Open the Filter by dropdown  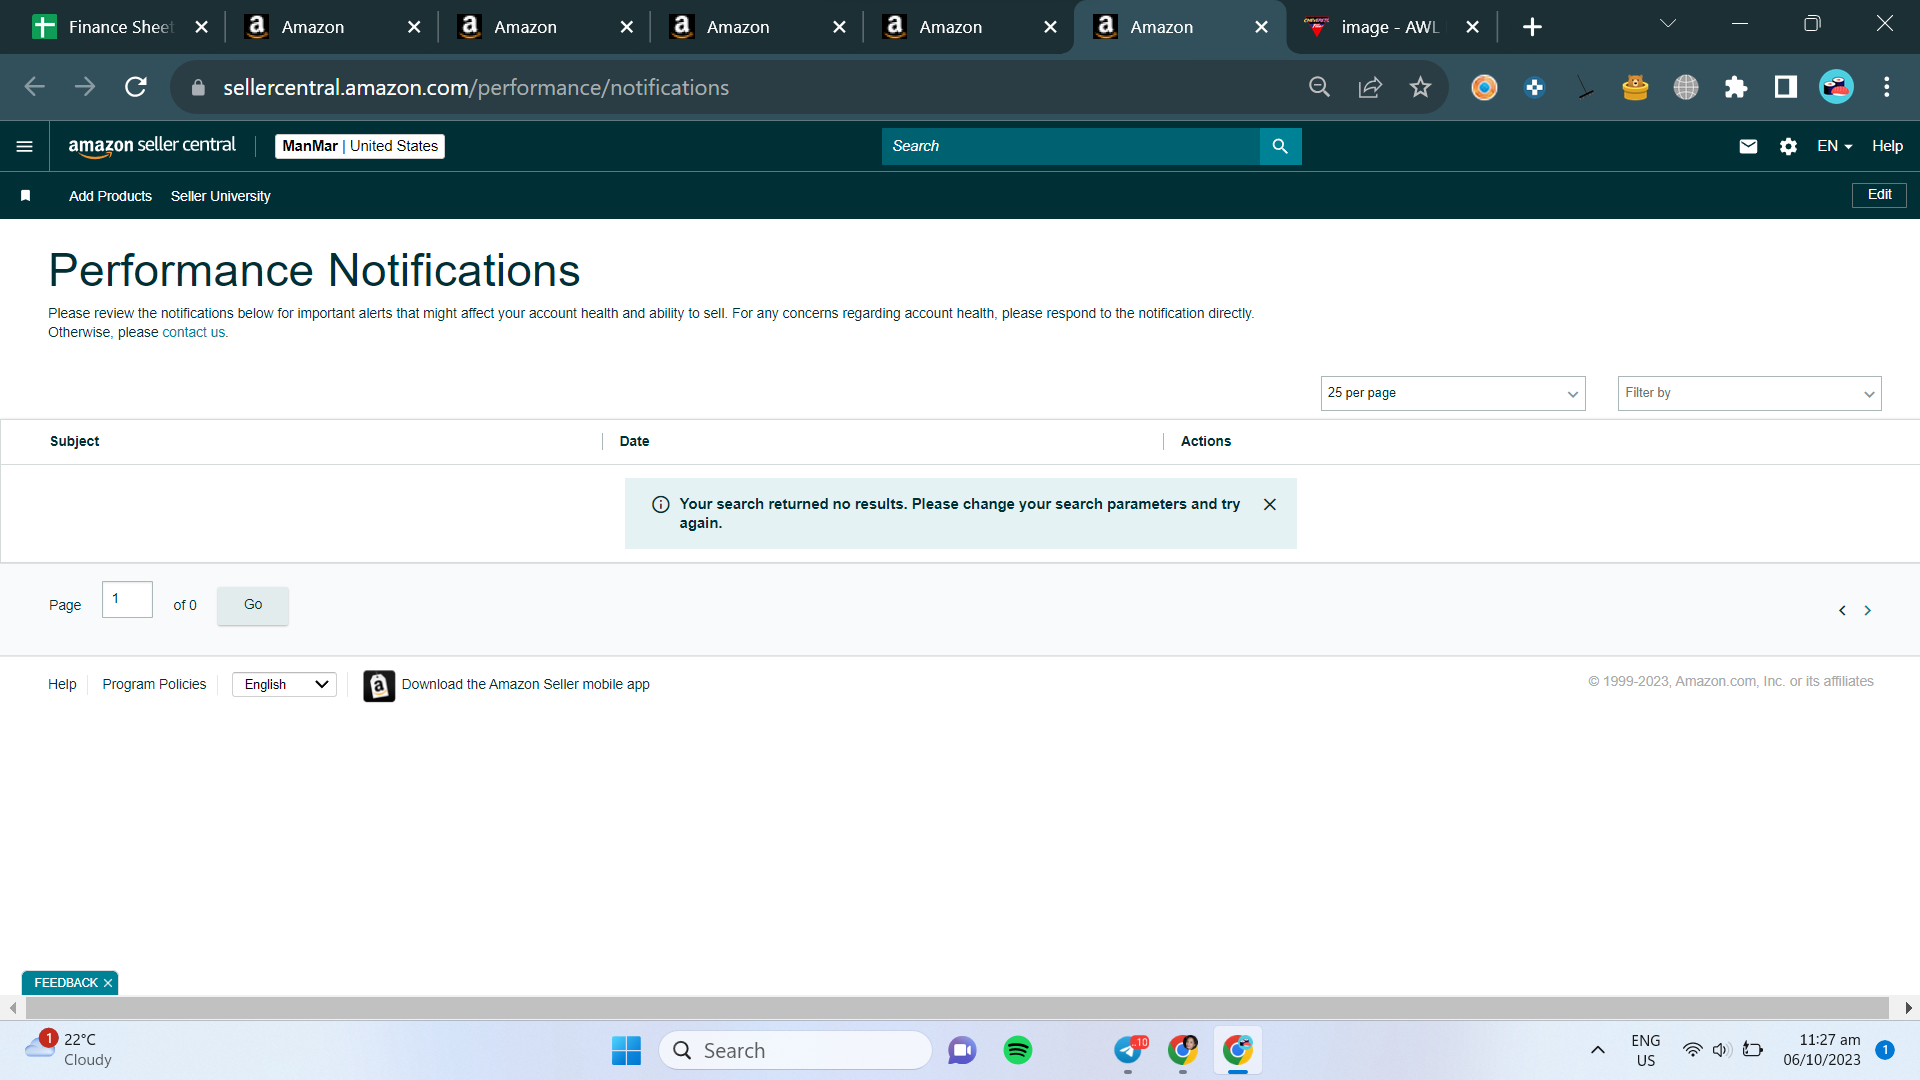[1749, 393]
